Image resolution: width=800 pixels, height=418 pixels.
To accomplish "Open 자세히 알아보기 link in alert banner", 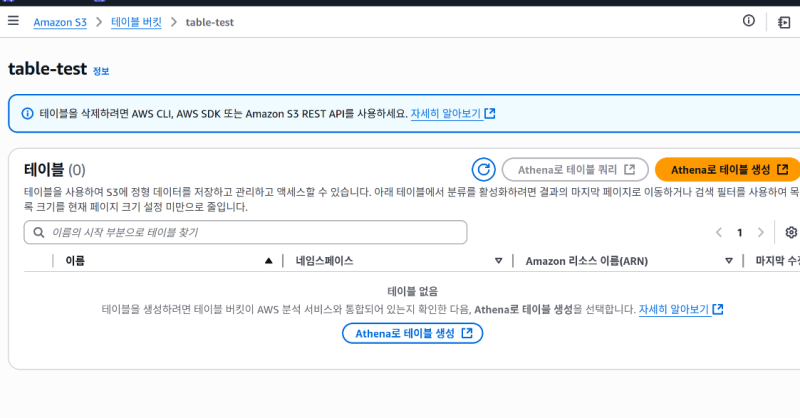I will [446, 113].
